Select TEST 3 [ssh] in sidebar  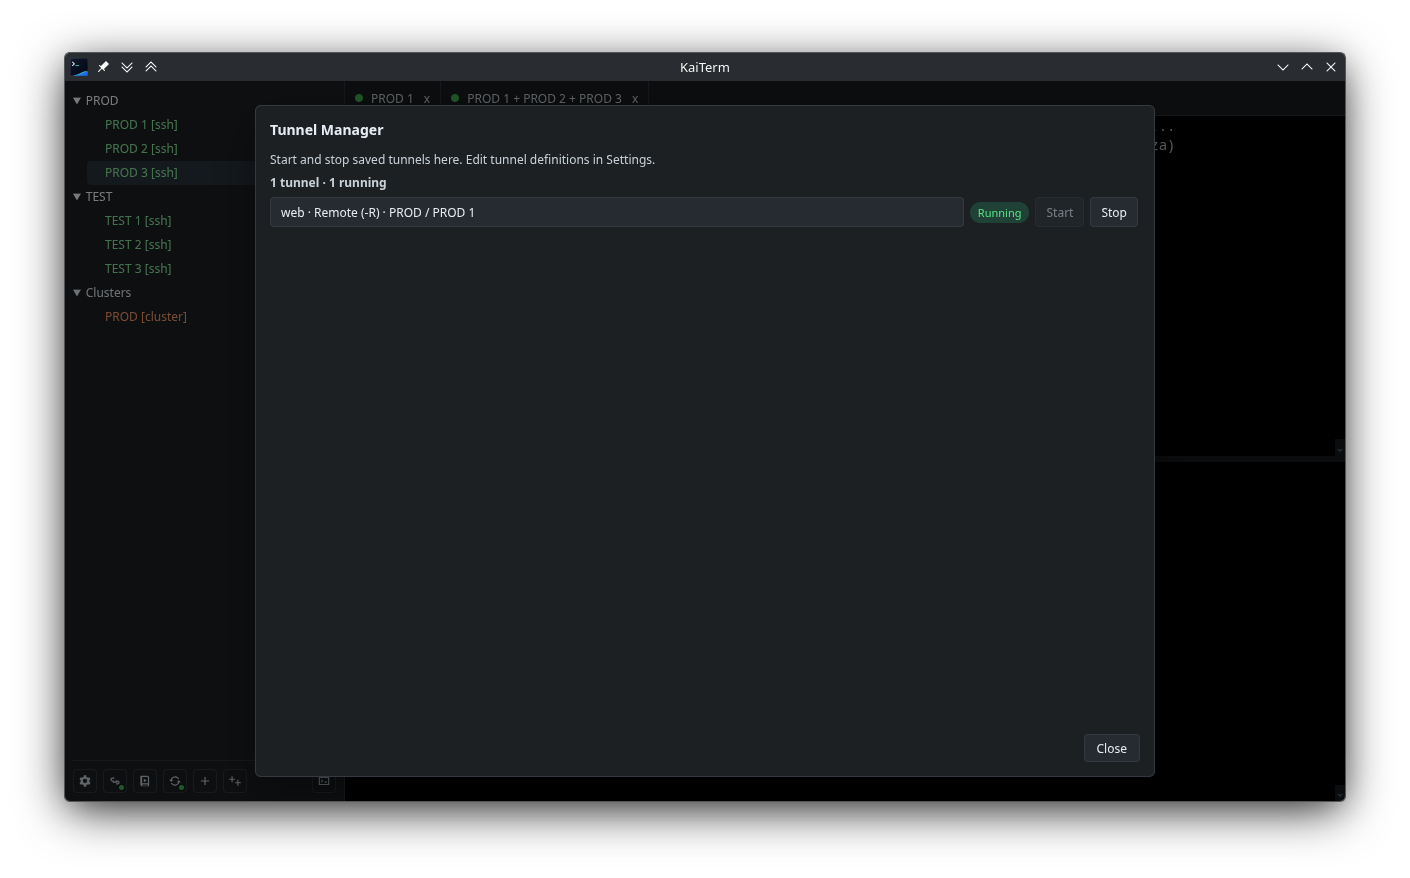138,269
